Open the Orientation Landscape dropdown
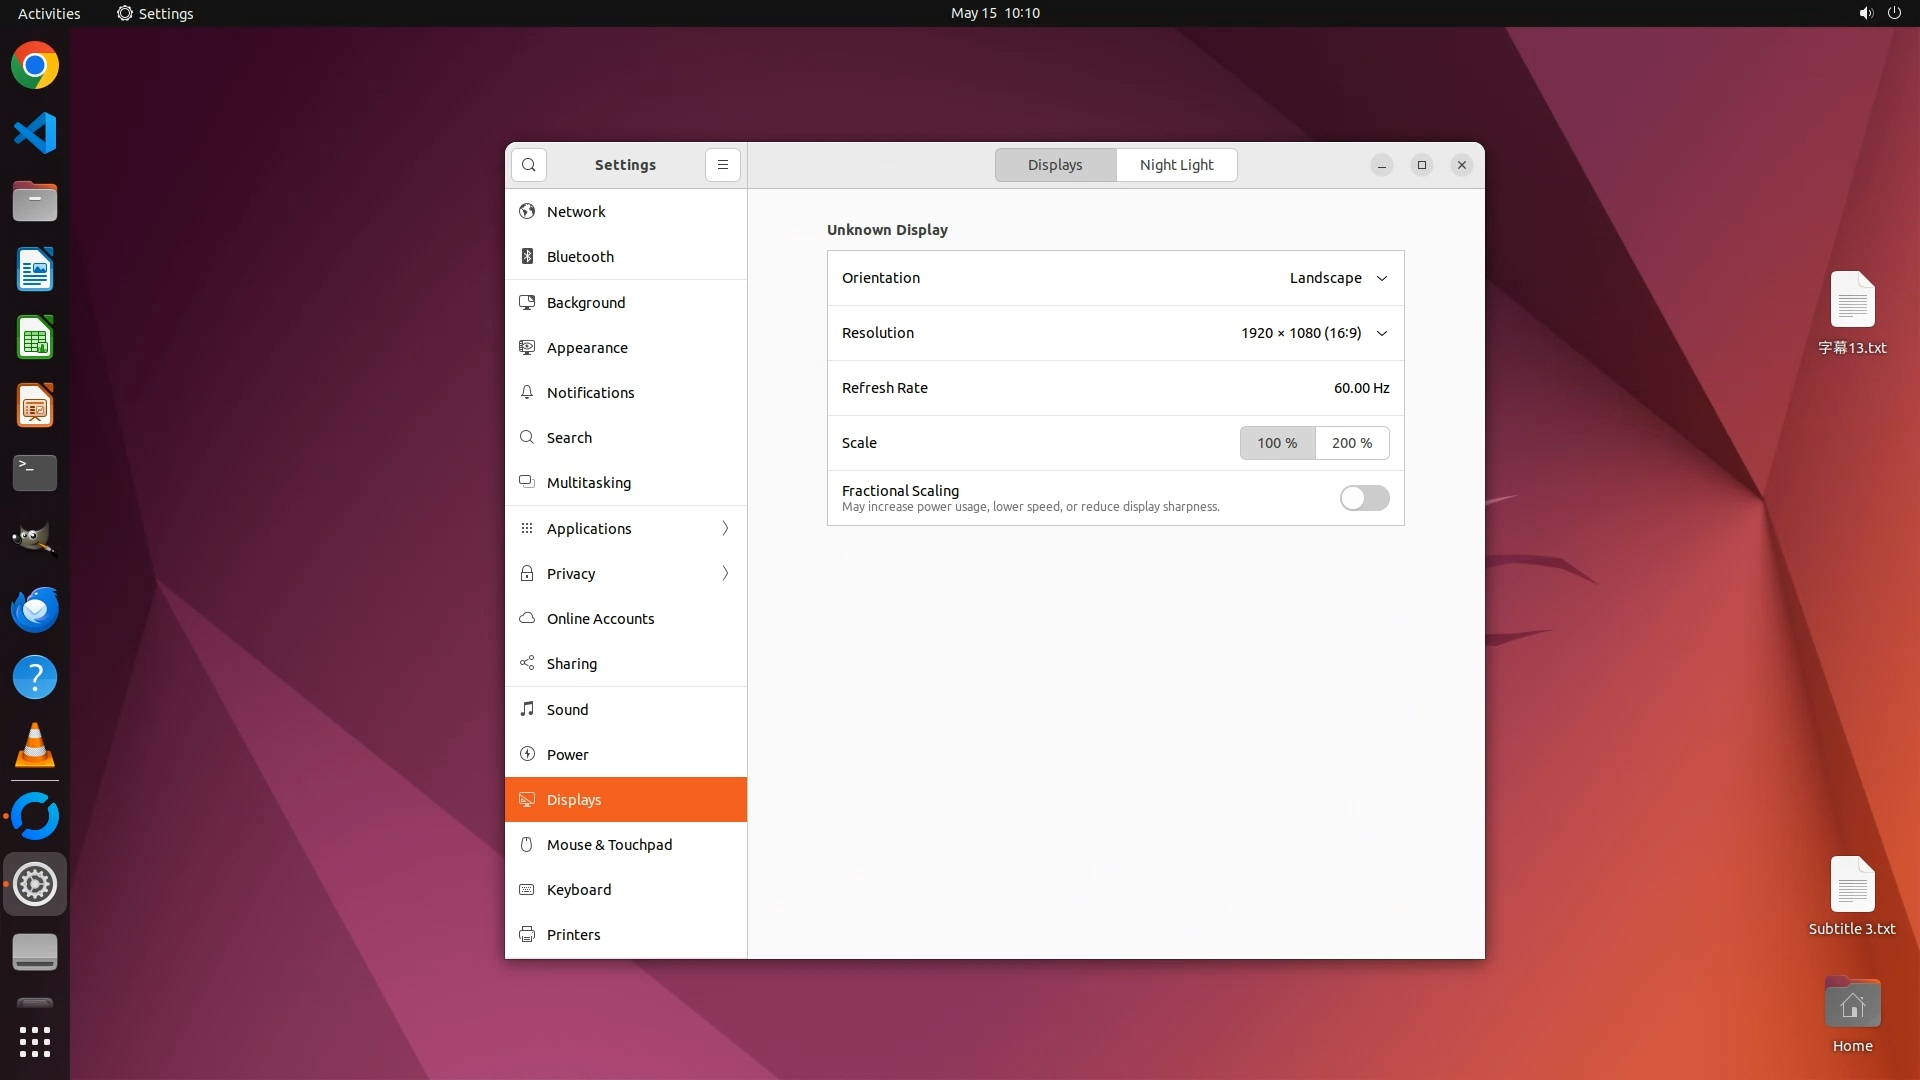 point(1338,278)
